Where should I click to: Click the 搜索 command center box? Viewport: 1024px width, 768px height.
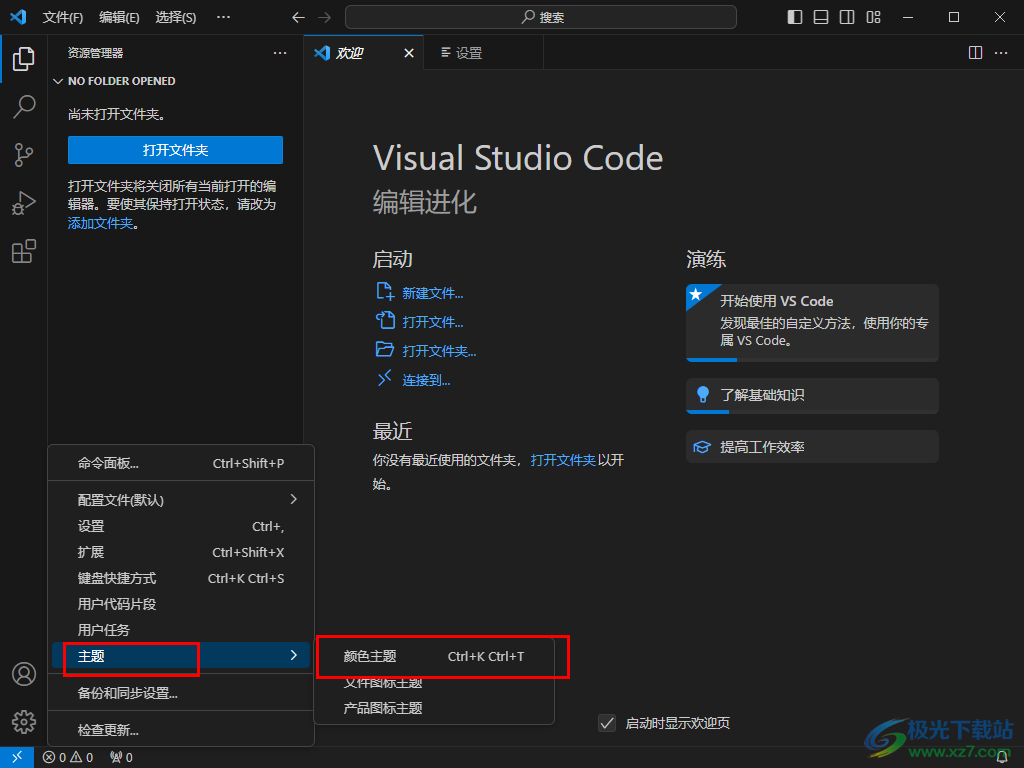tap(541, 17)
